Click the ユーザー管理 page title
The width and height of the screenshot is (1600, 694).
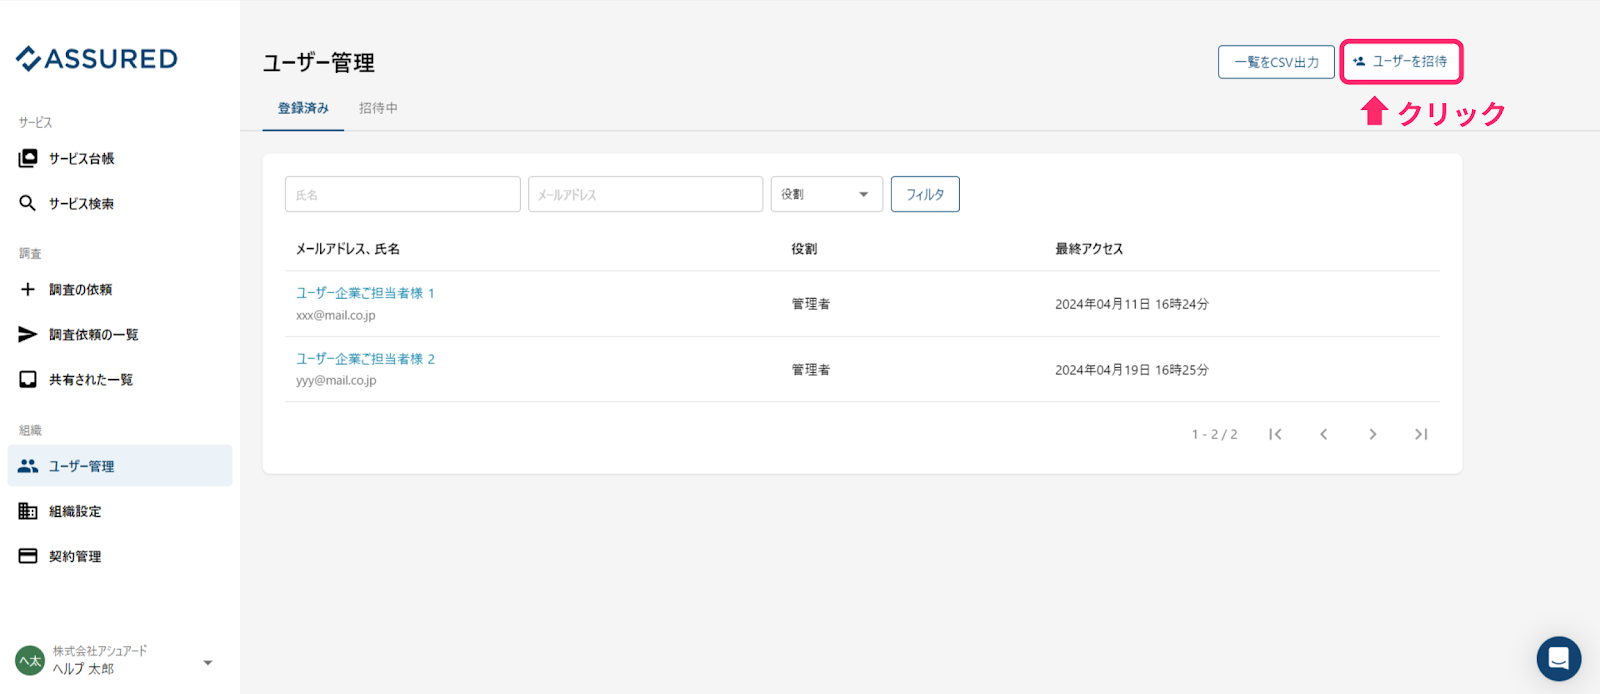319,63
